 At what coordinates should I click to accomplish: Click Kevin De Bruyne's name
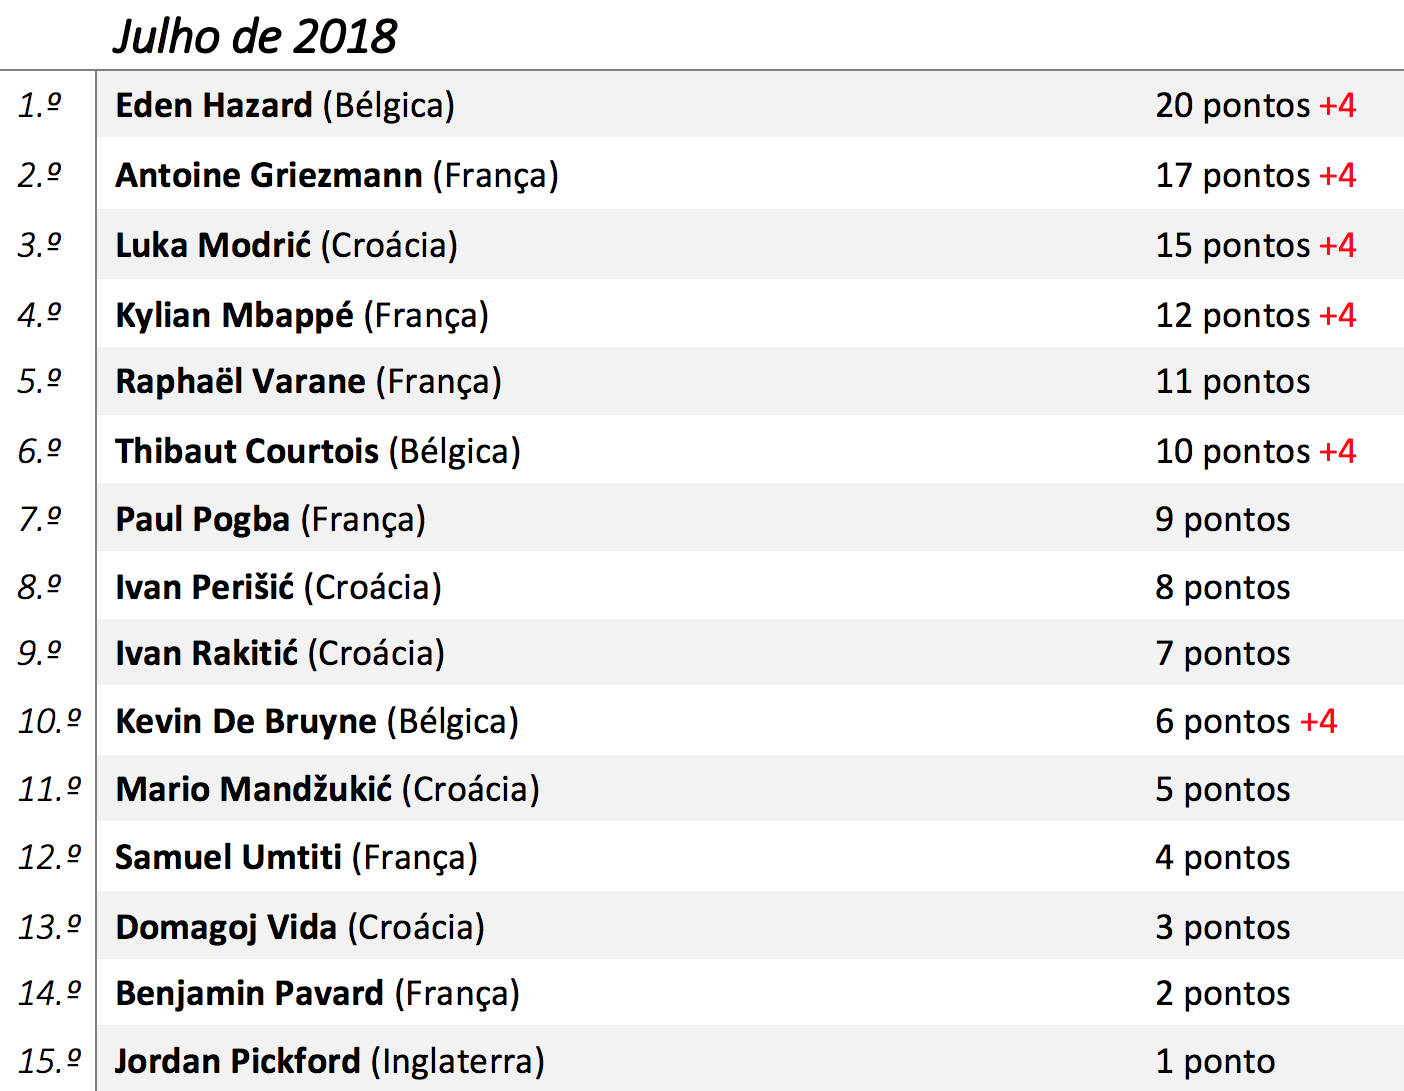tap(246, 721)
